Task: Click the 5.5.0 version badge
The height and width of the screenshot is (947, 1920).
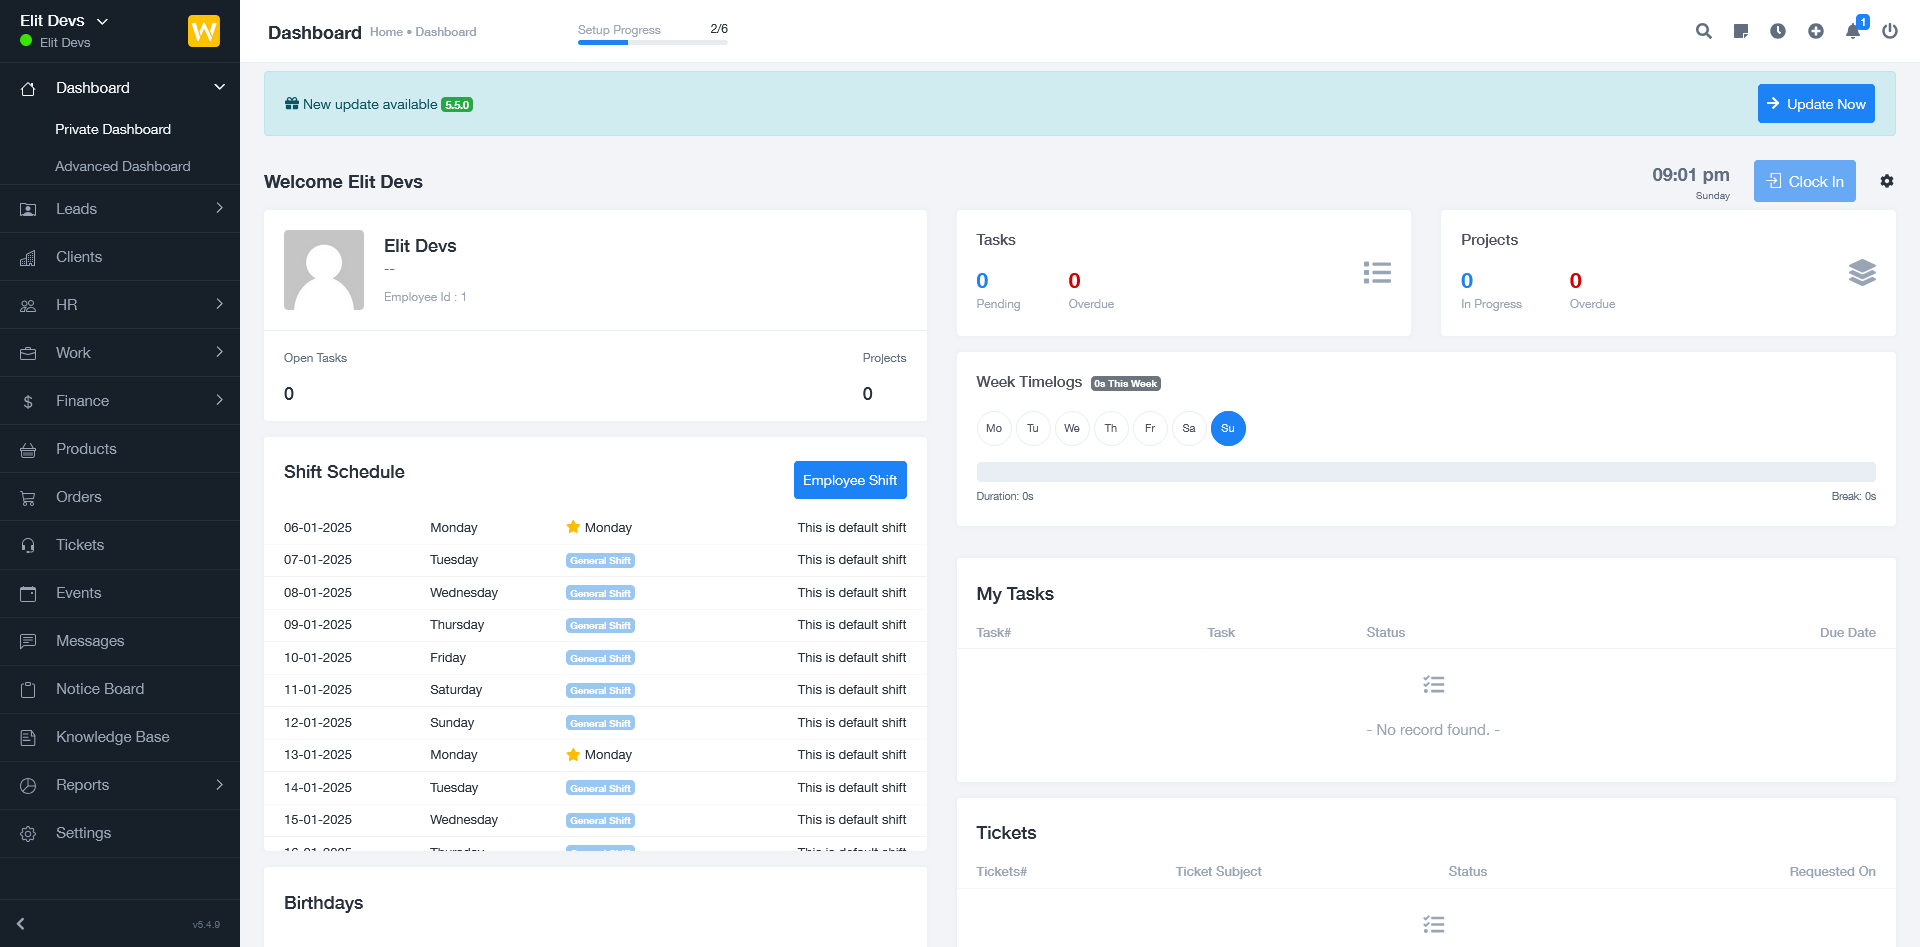Action: click(x=457, y=105)
